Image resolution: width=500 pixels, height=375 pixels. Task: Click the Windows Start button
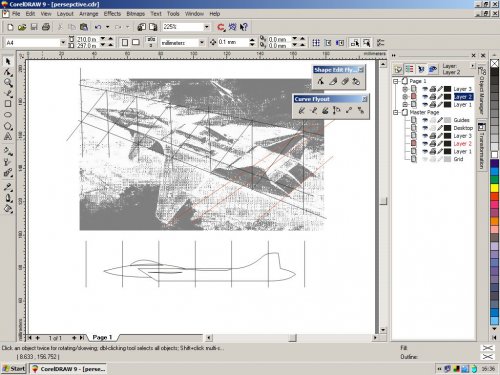14,369
